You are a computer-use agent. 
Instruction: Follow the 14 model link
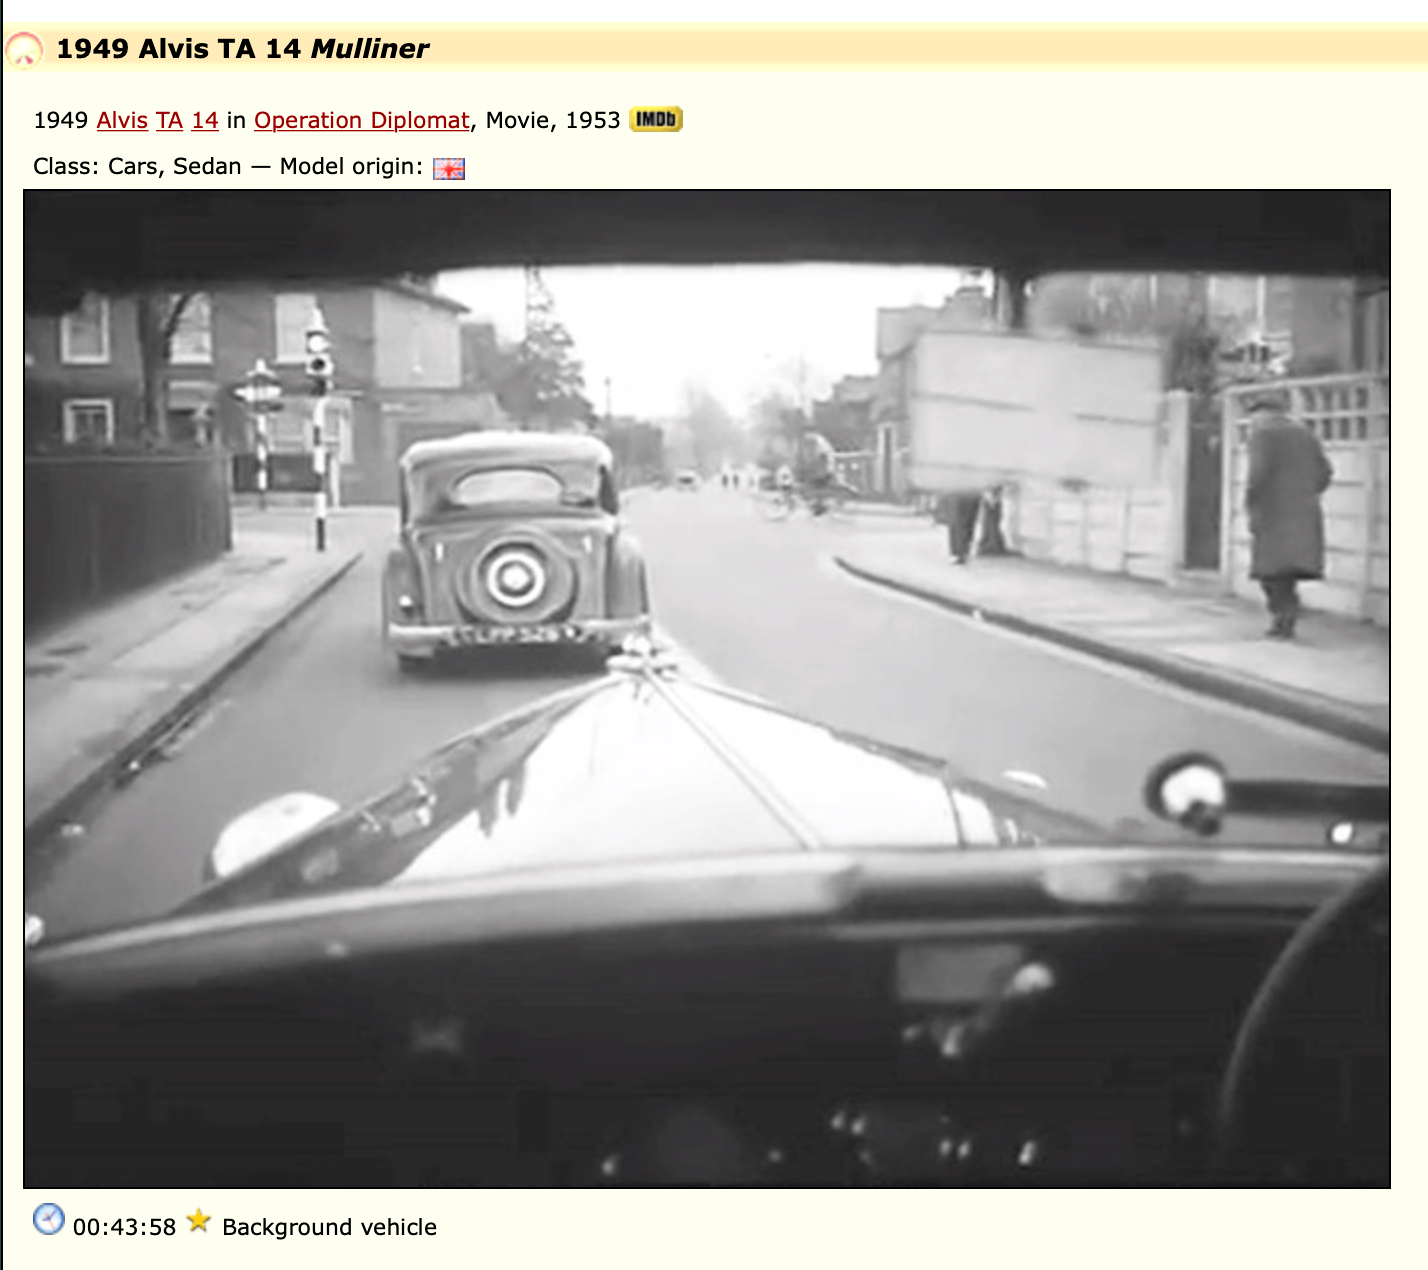tap(205, 121)
